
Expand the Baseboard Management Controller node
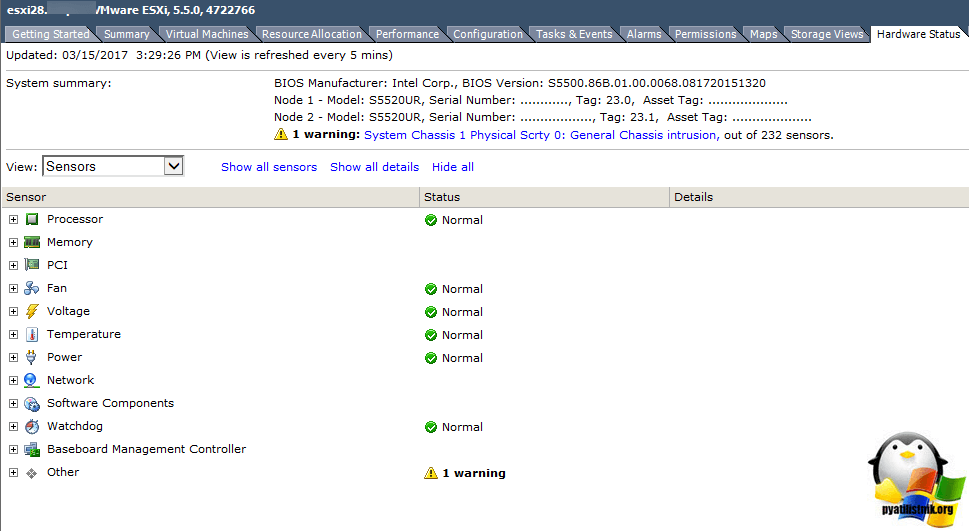coord(13,449)
